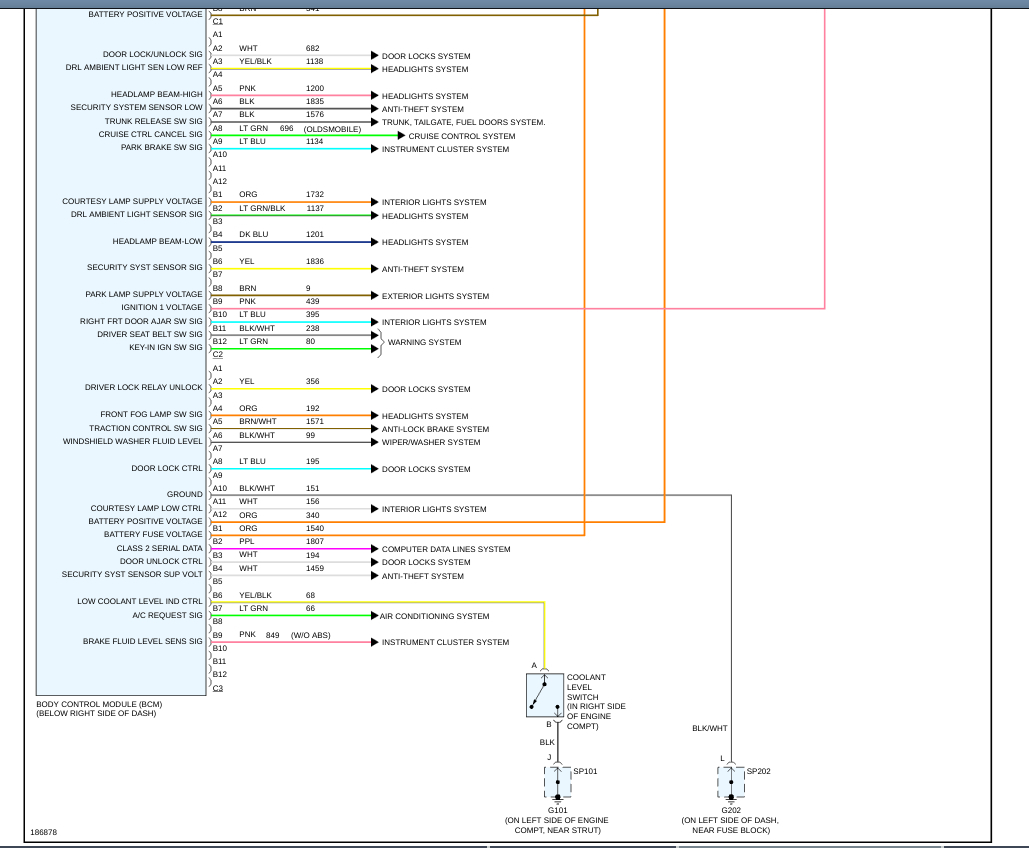Click the Computer Data Lines System label

click(446, 549)
